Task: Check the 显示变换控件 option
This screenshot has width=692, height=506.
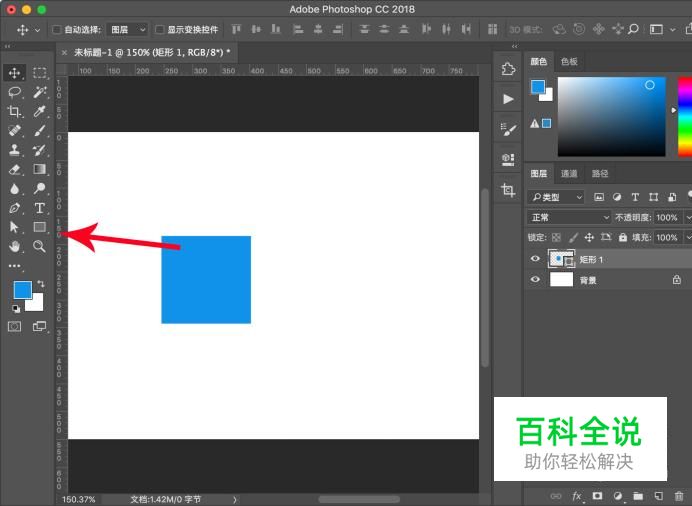Action: [160, 30]
